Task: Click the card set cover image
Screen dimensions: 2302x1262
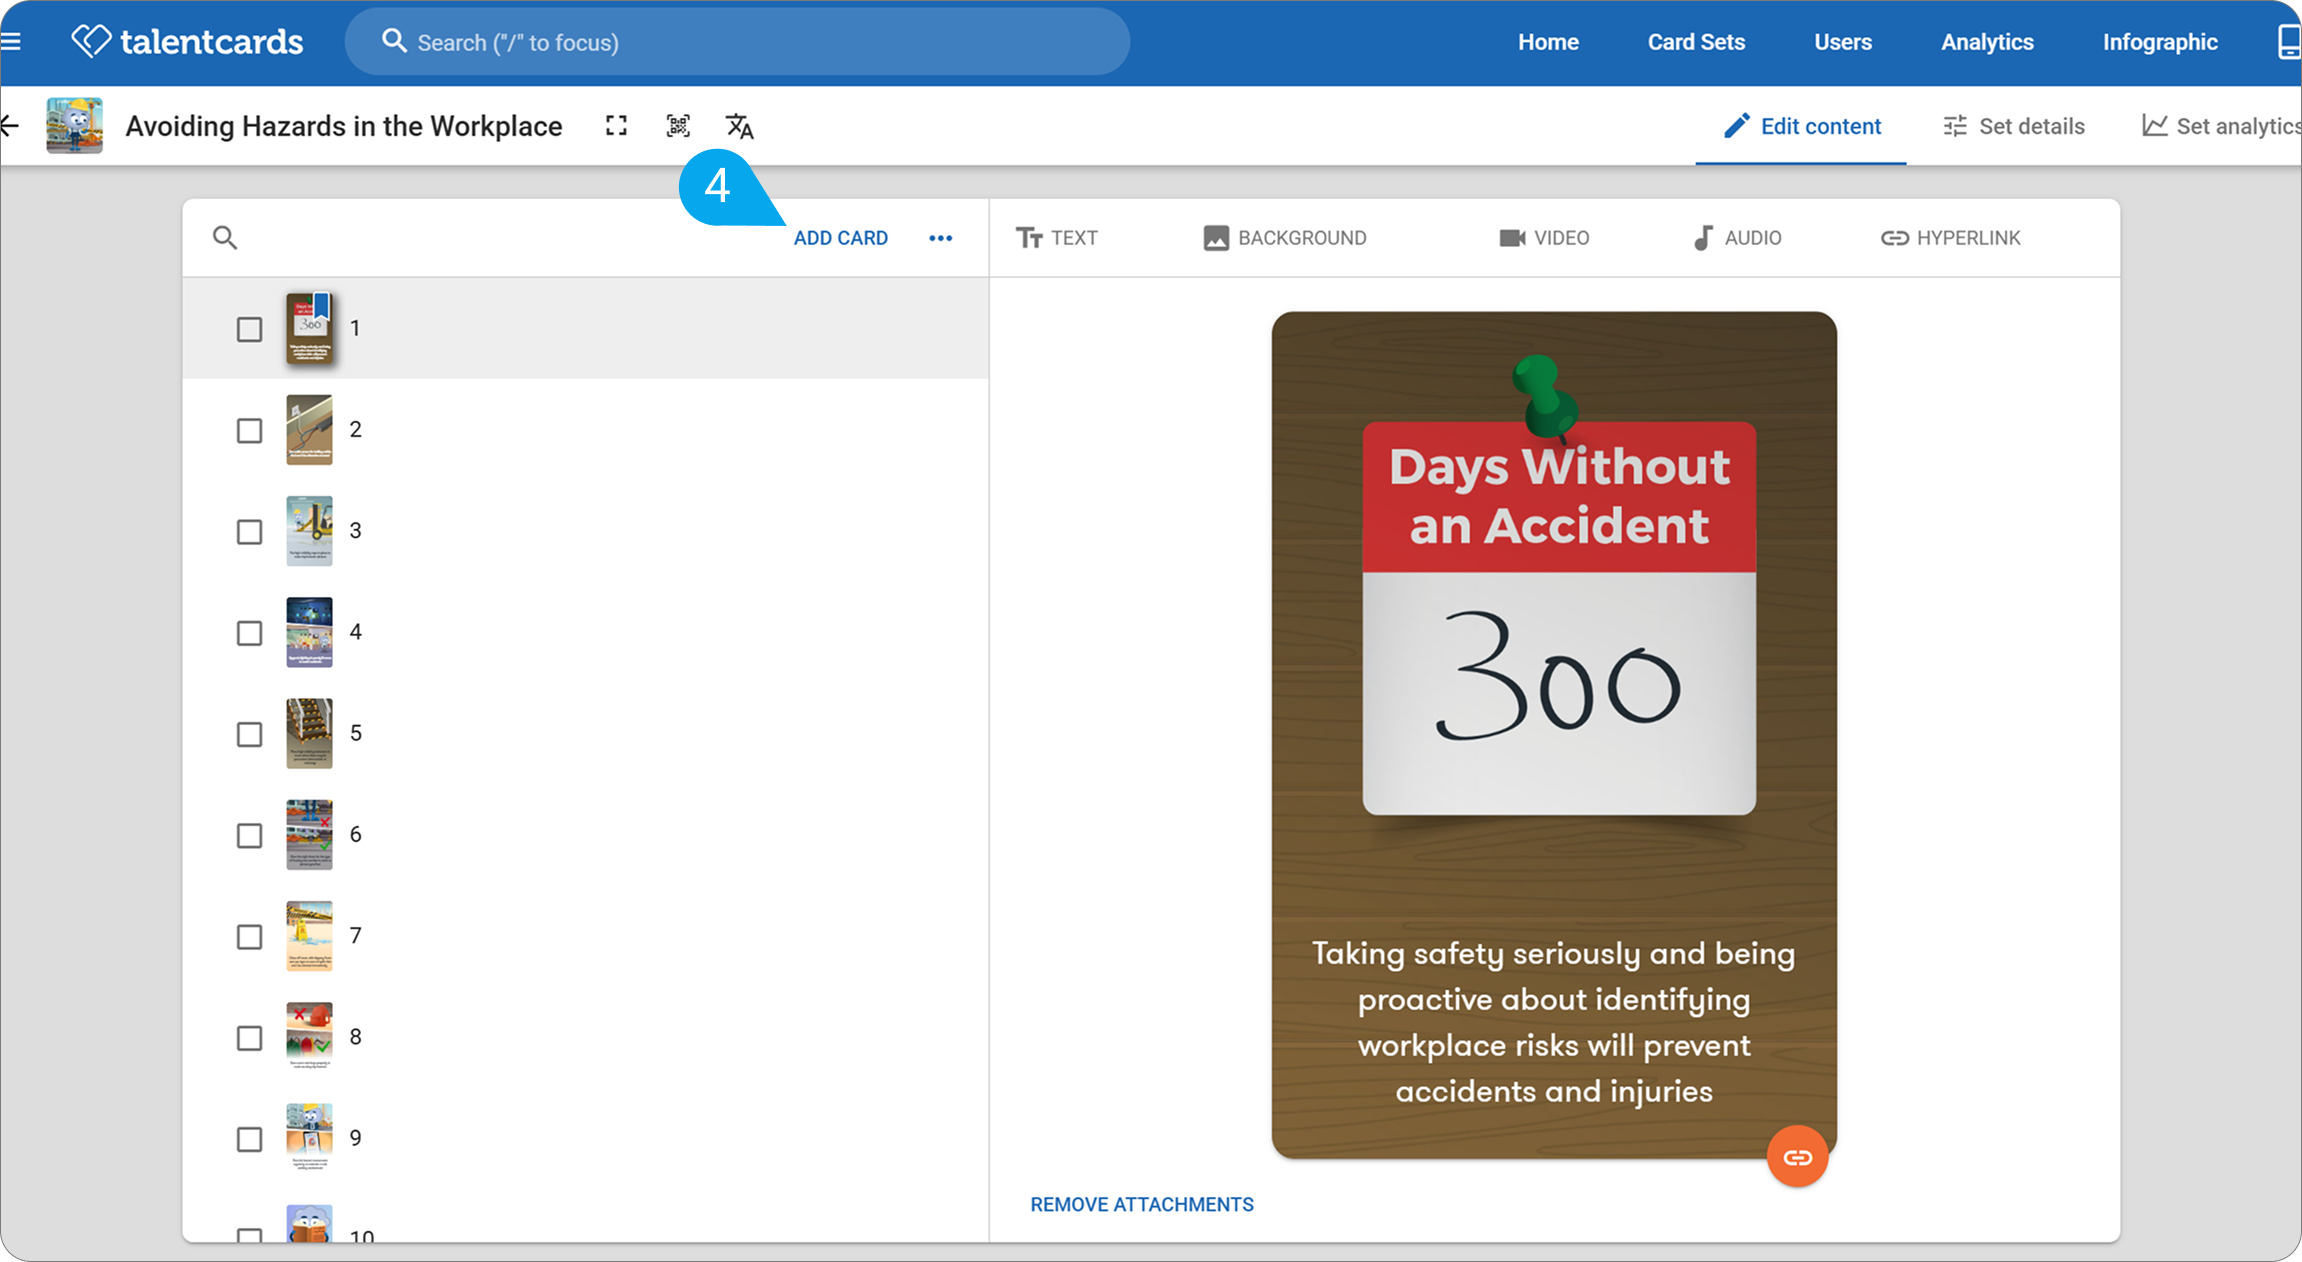Action: [x=74, y=126]
